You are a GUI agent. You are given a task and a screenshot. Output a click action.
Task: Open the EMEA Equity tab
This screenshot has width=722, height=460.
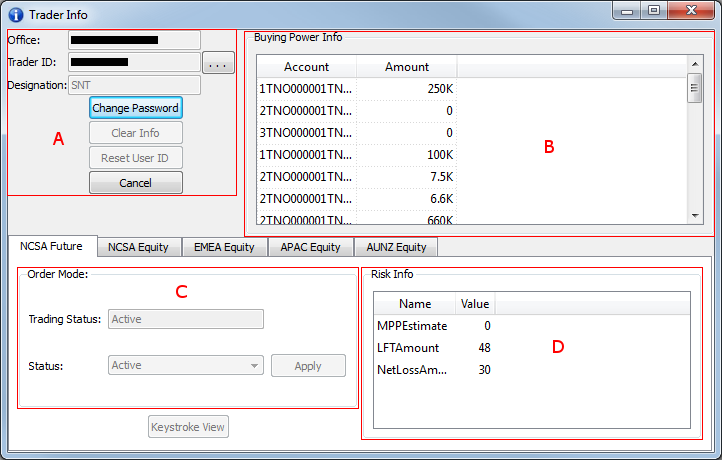(x=224, y=247)
